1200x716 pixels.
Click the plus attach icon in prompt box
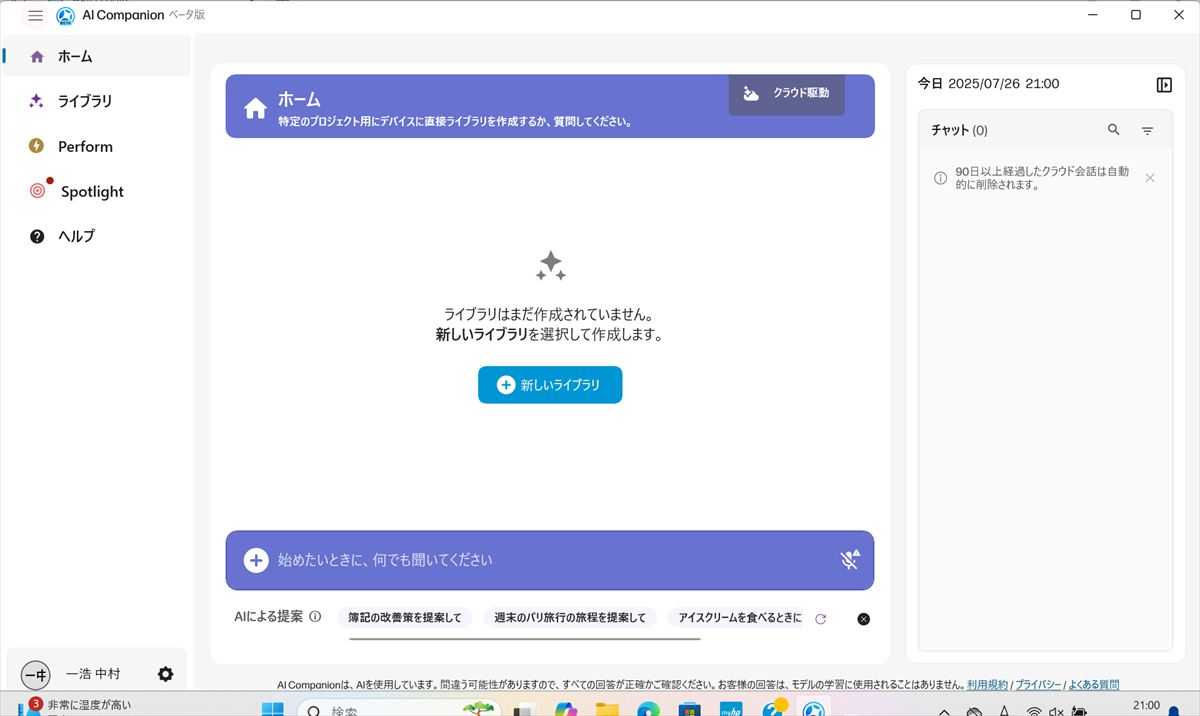(256, 560)
